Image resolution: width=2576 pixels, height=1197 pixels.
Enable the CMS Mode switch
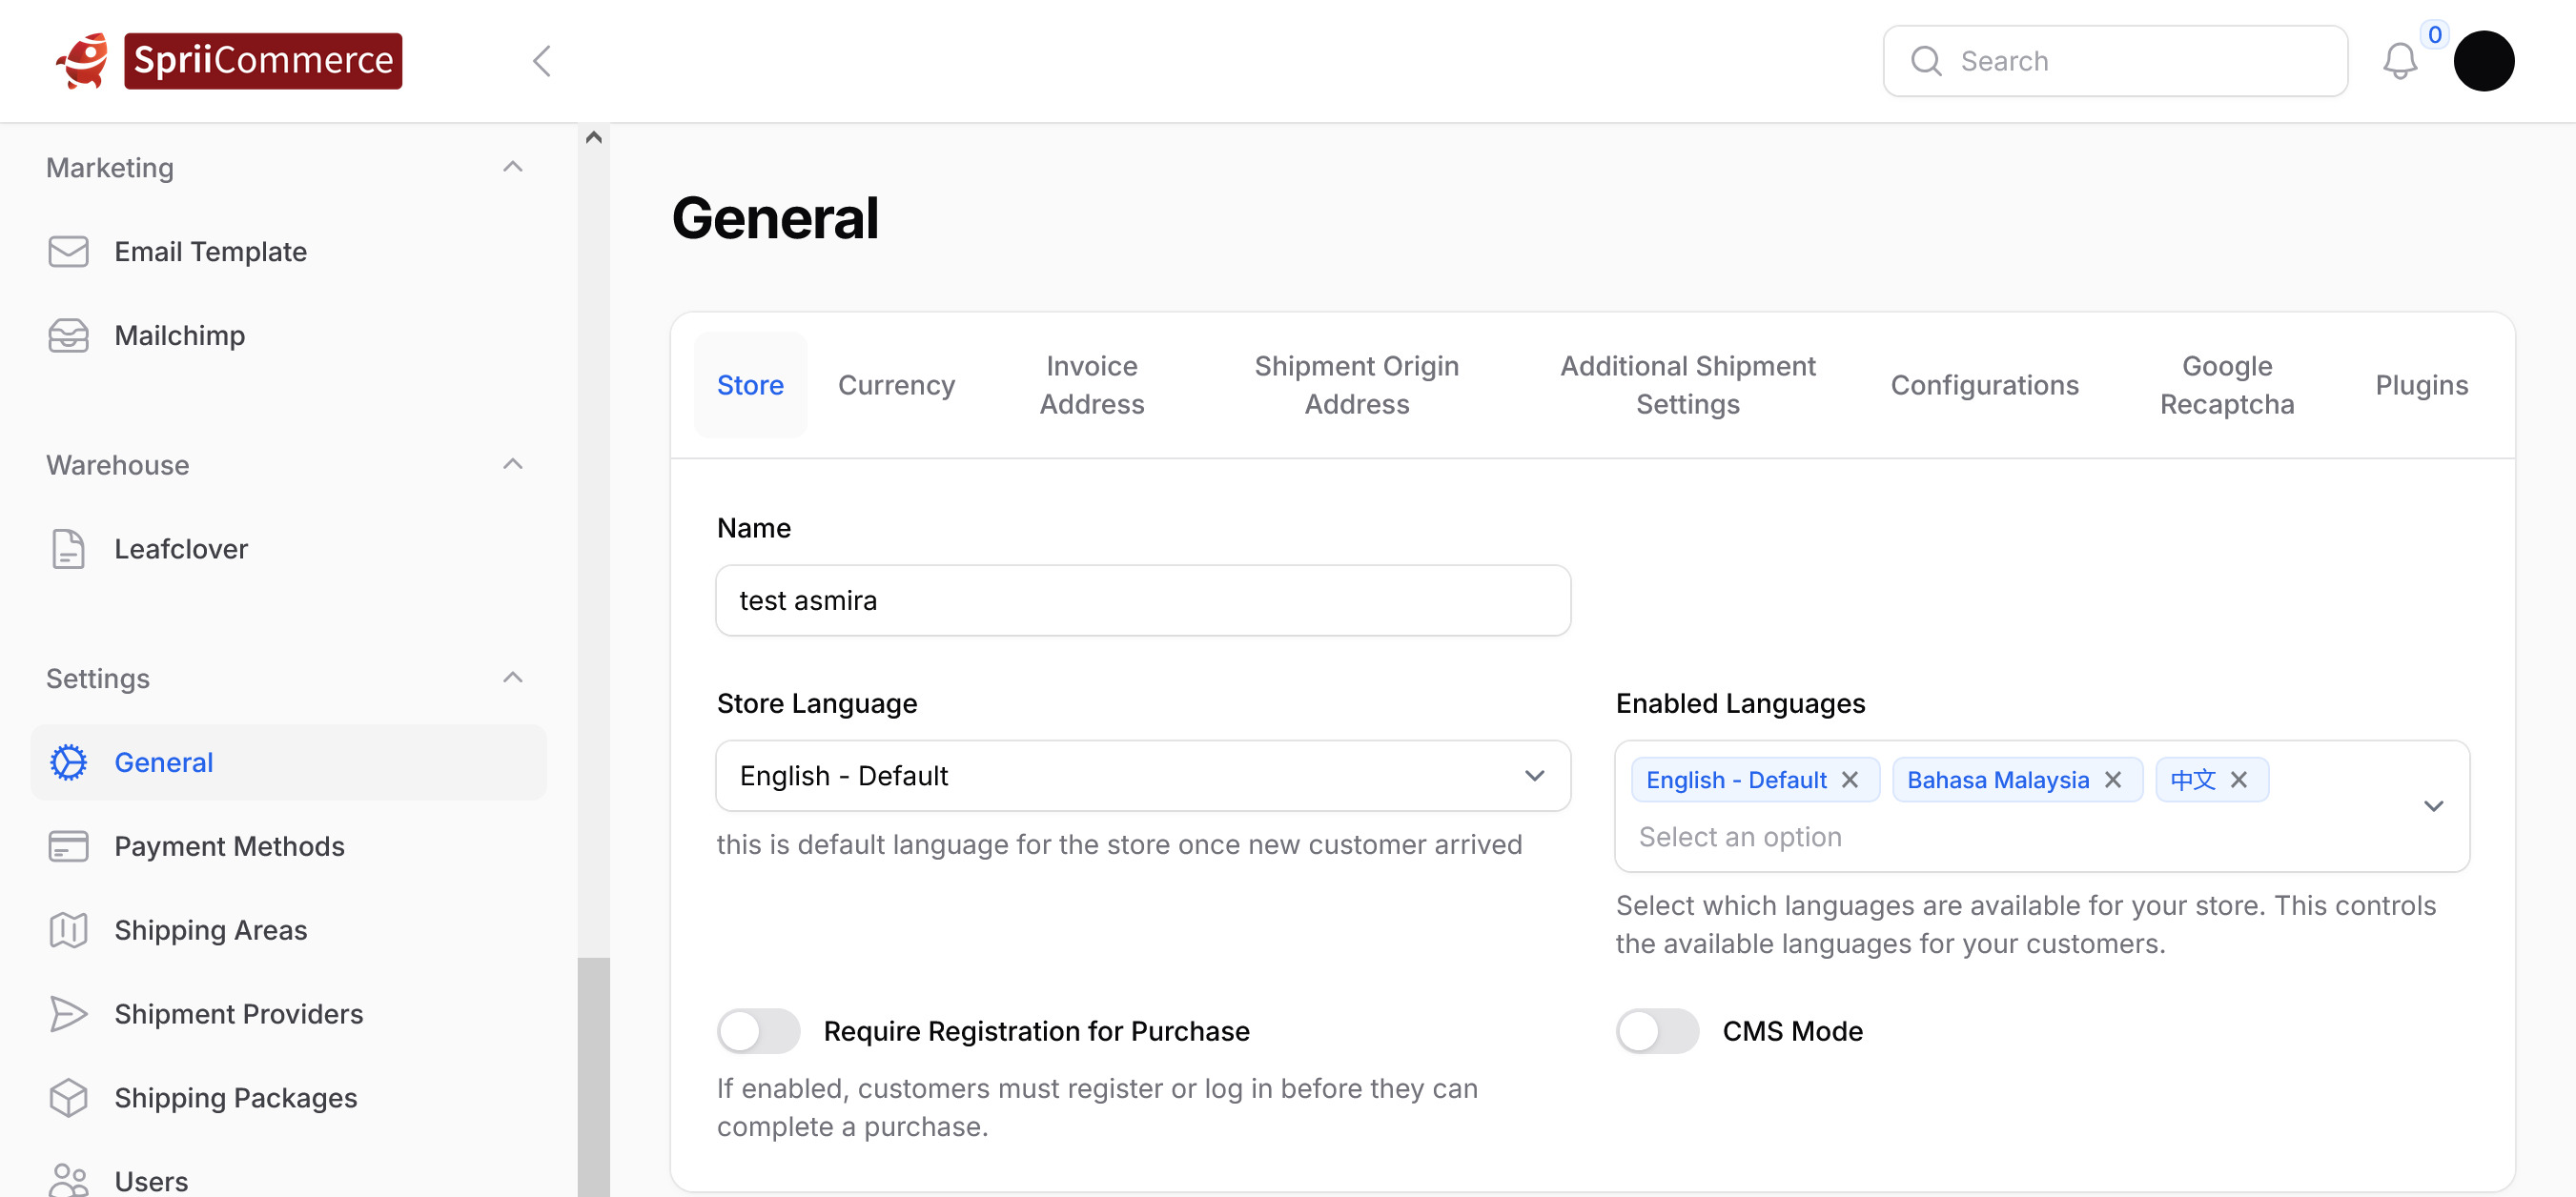(x=1657, y=1031)
